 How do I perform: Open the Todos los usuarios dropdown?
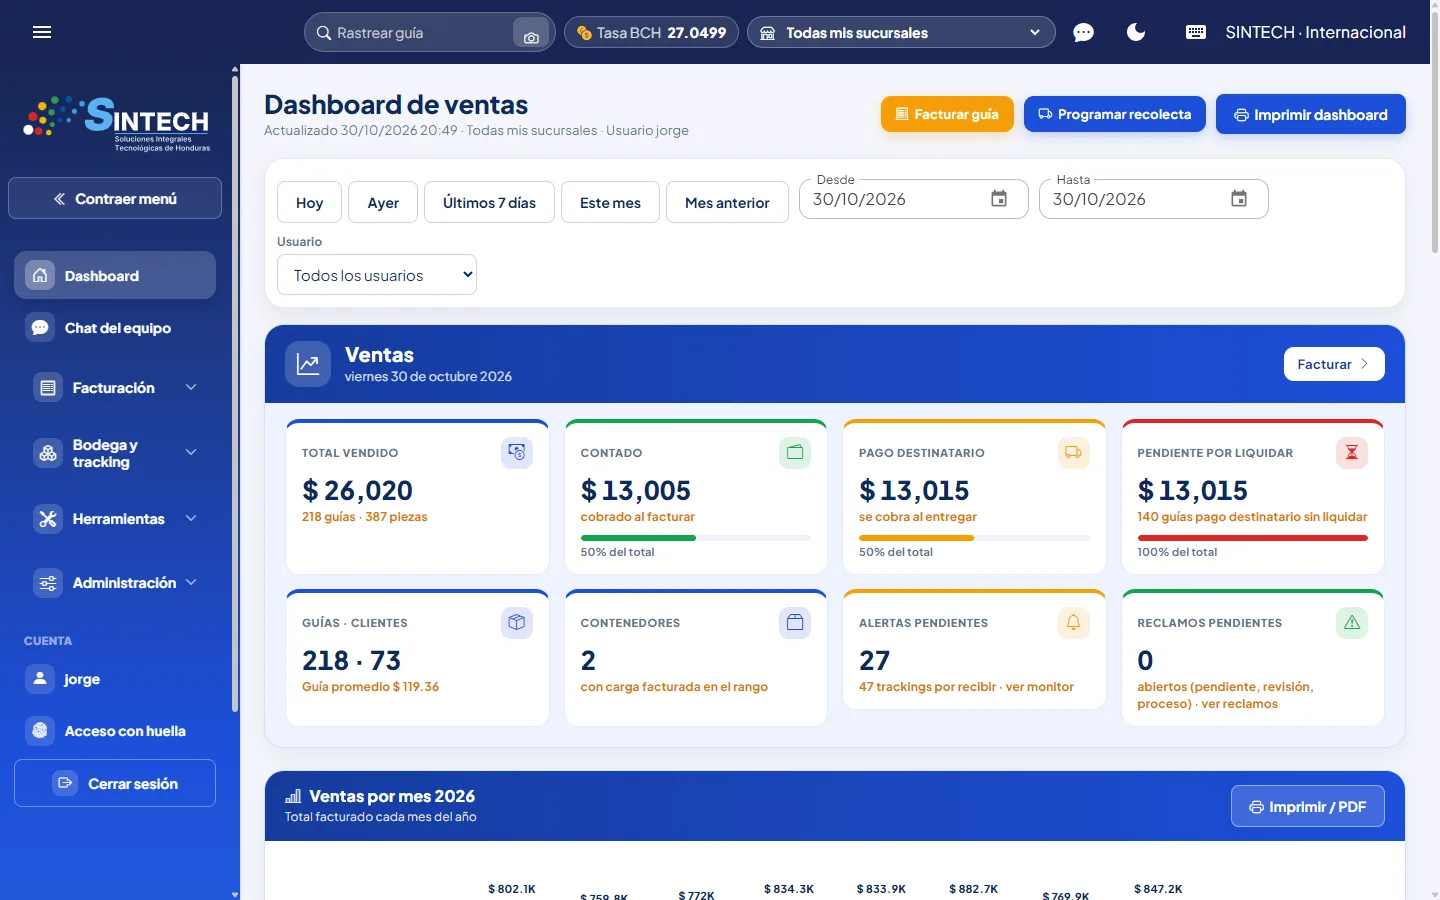click(377, 275)
